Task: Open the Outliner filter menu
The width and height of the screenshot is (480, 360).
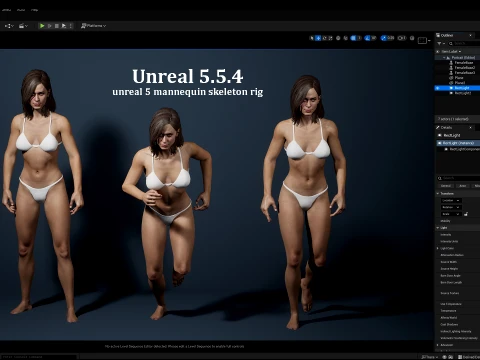Action: click(441, 44)
